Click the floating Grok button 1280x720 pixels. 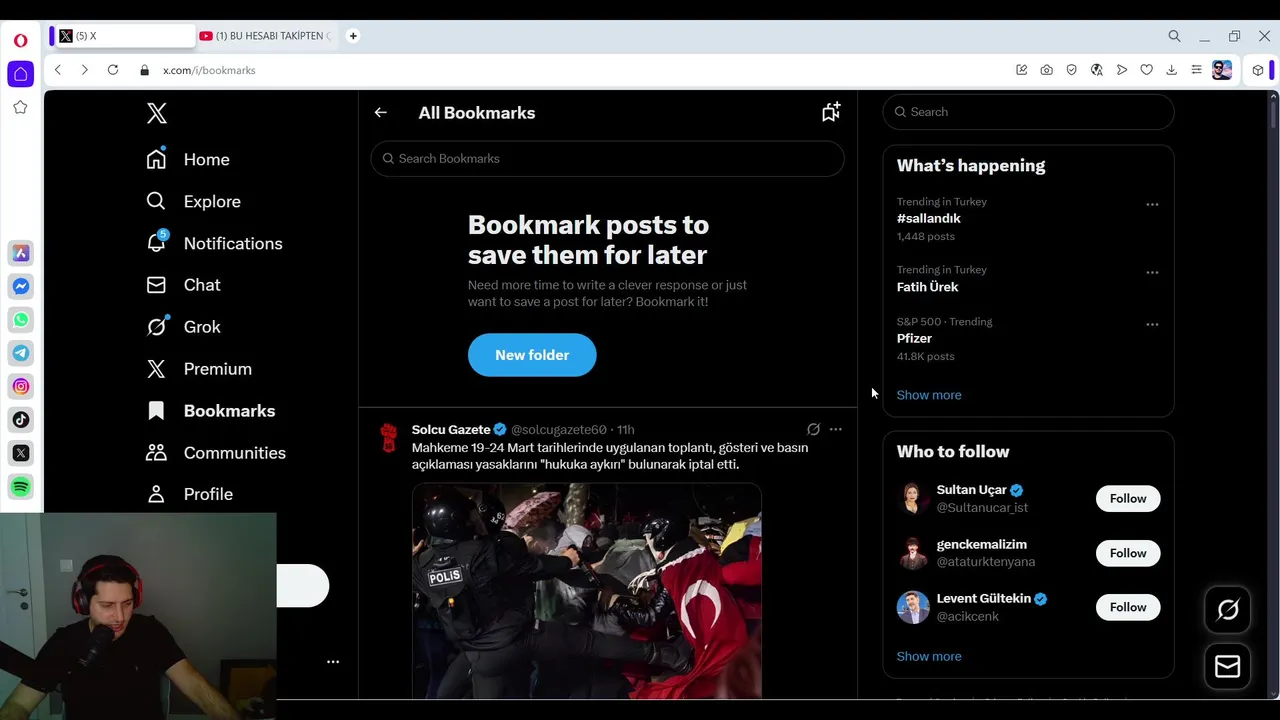(x=1228, y=609)
